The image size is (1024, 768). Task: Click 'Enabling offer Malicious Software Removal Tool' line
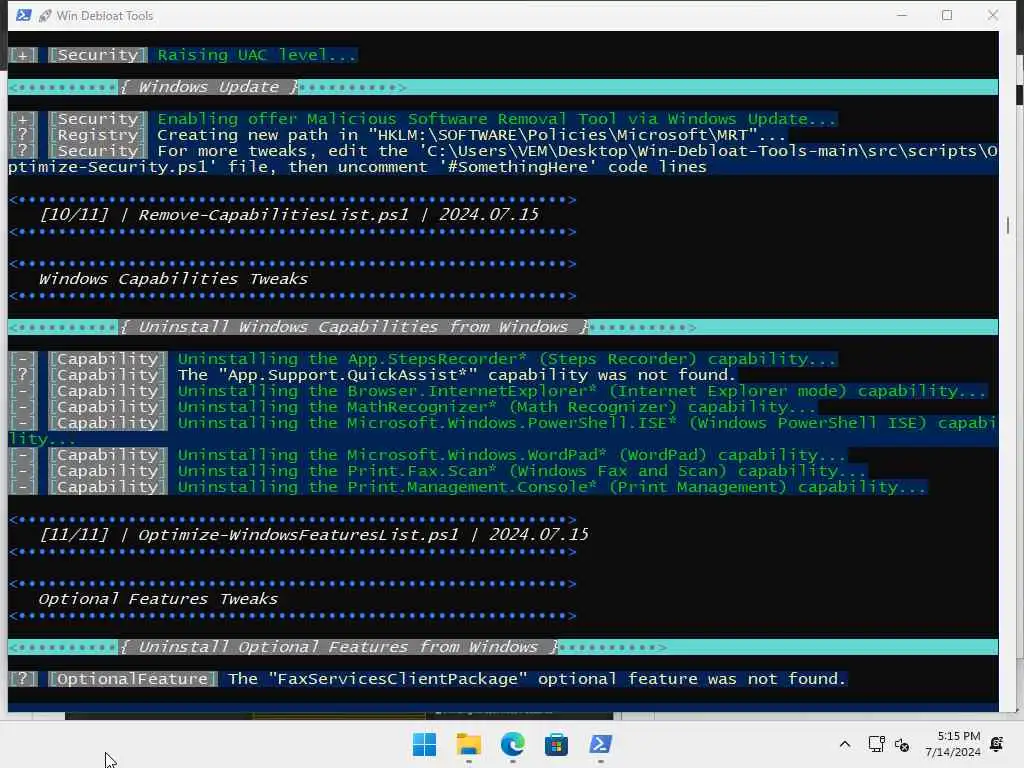[496, 119]
